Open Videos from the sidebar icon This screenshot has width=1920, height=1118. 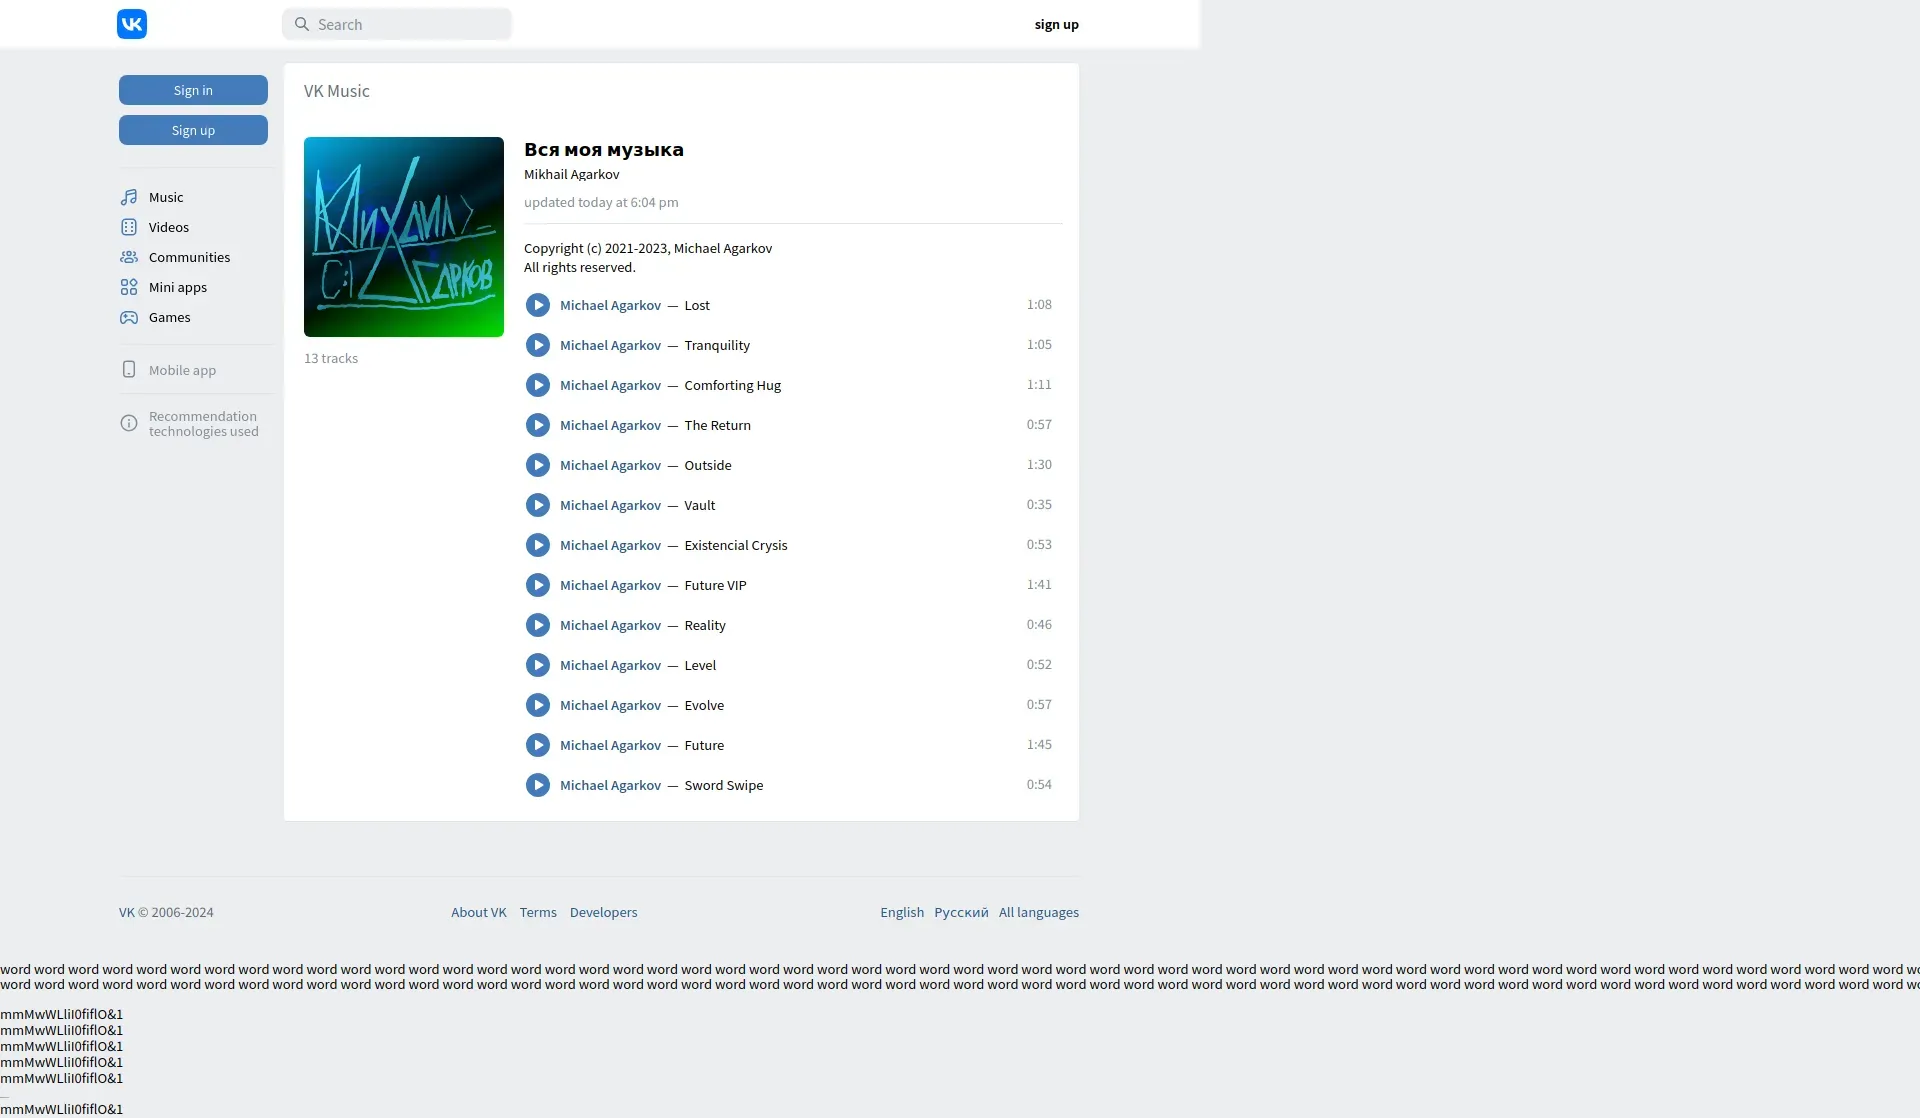tap(129, 227)
